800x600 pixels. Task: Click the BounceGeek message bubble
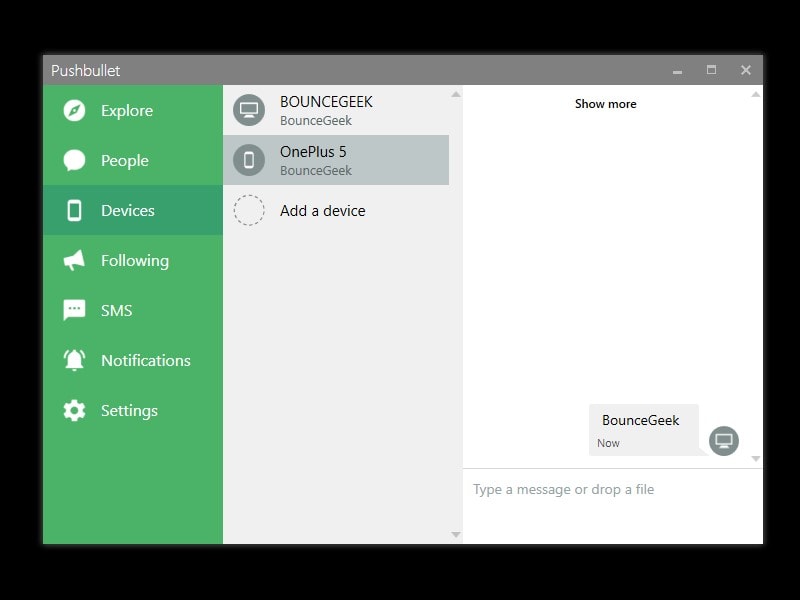(644, 430)
